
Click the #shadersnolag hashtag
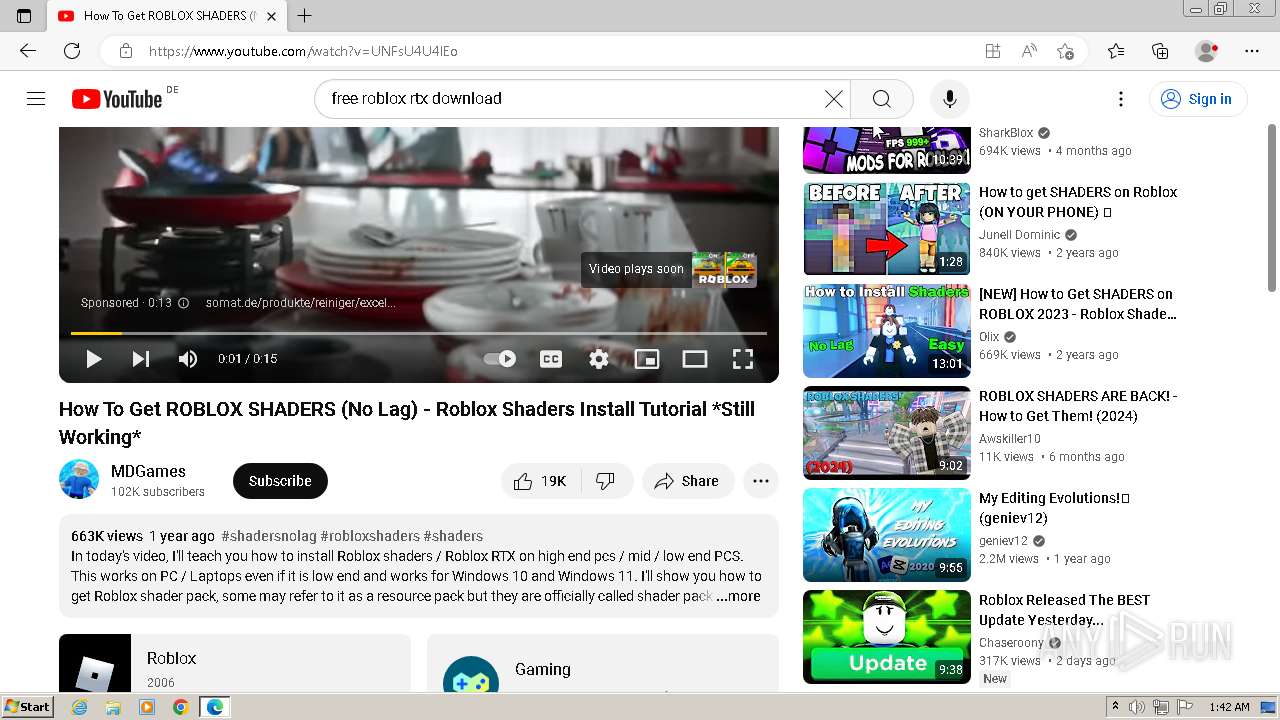[269, 536]
